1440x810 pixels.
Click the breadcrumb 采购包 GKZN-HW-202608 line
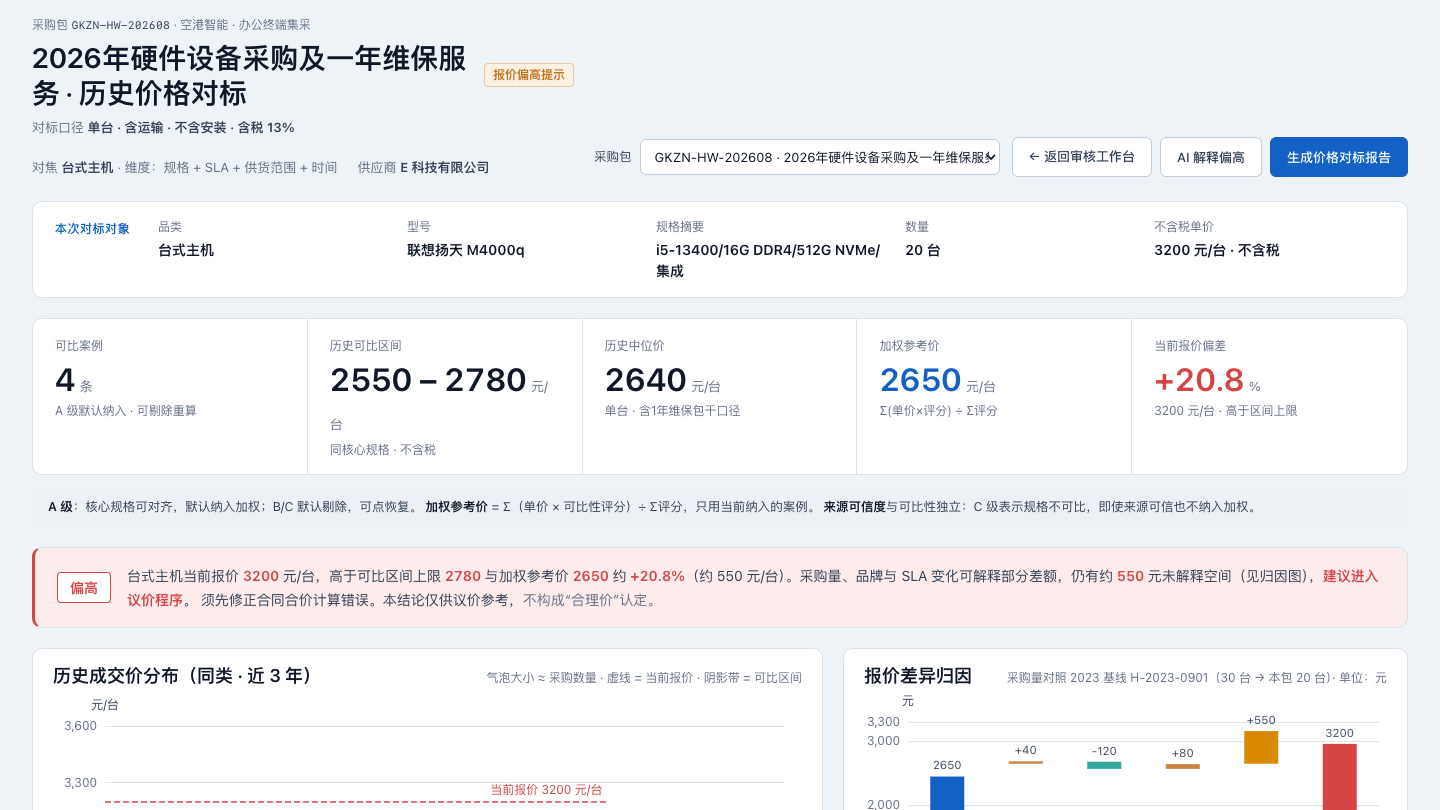(x=171, y=24)
